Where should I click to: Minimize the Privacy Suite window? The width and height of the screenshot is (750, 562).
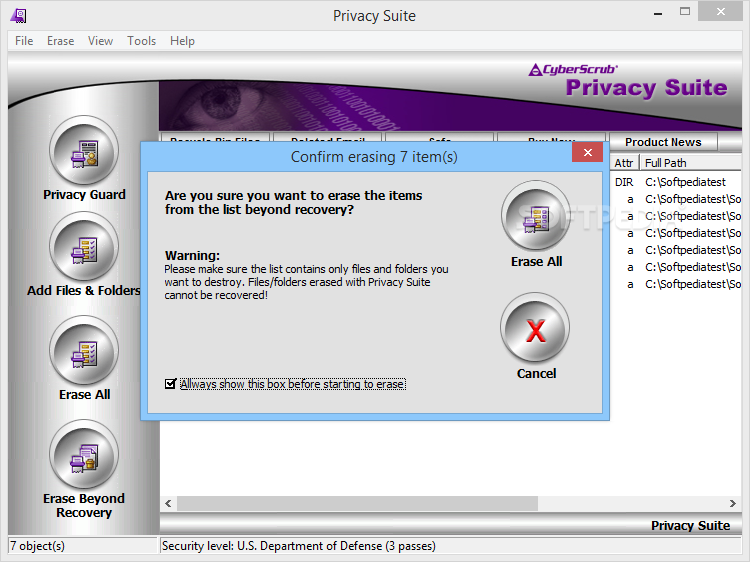click(x=658, y=13)
